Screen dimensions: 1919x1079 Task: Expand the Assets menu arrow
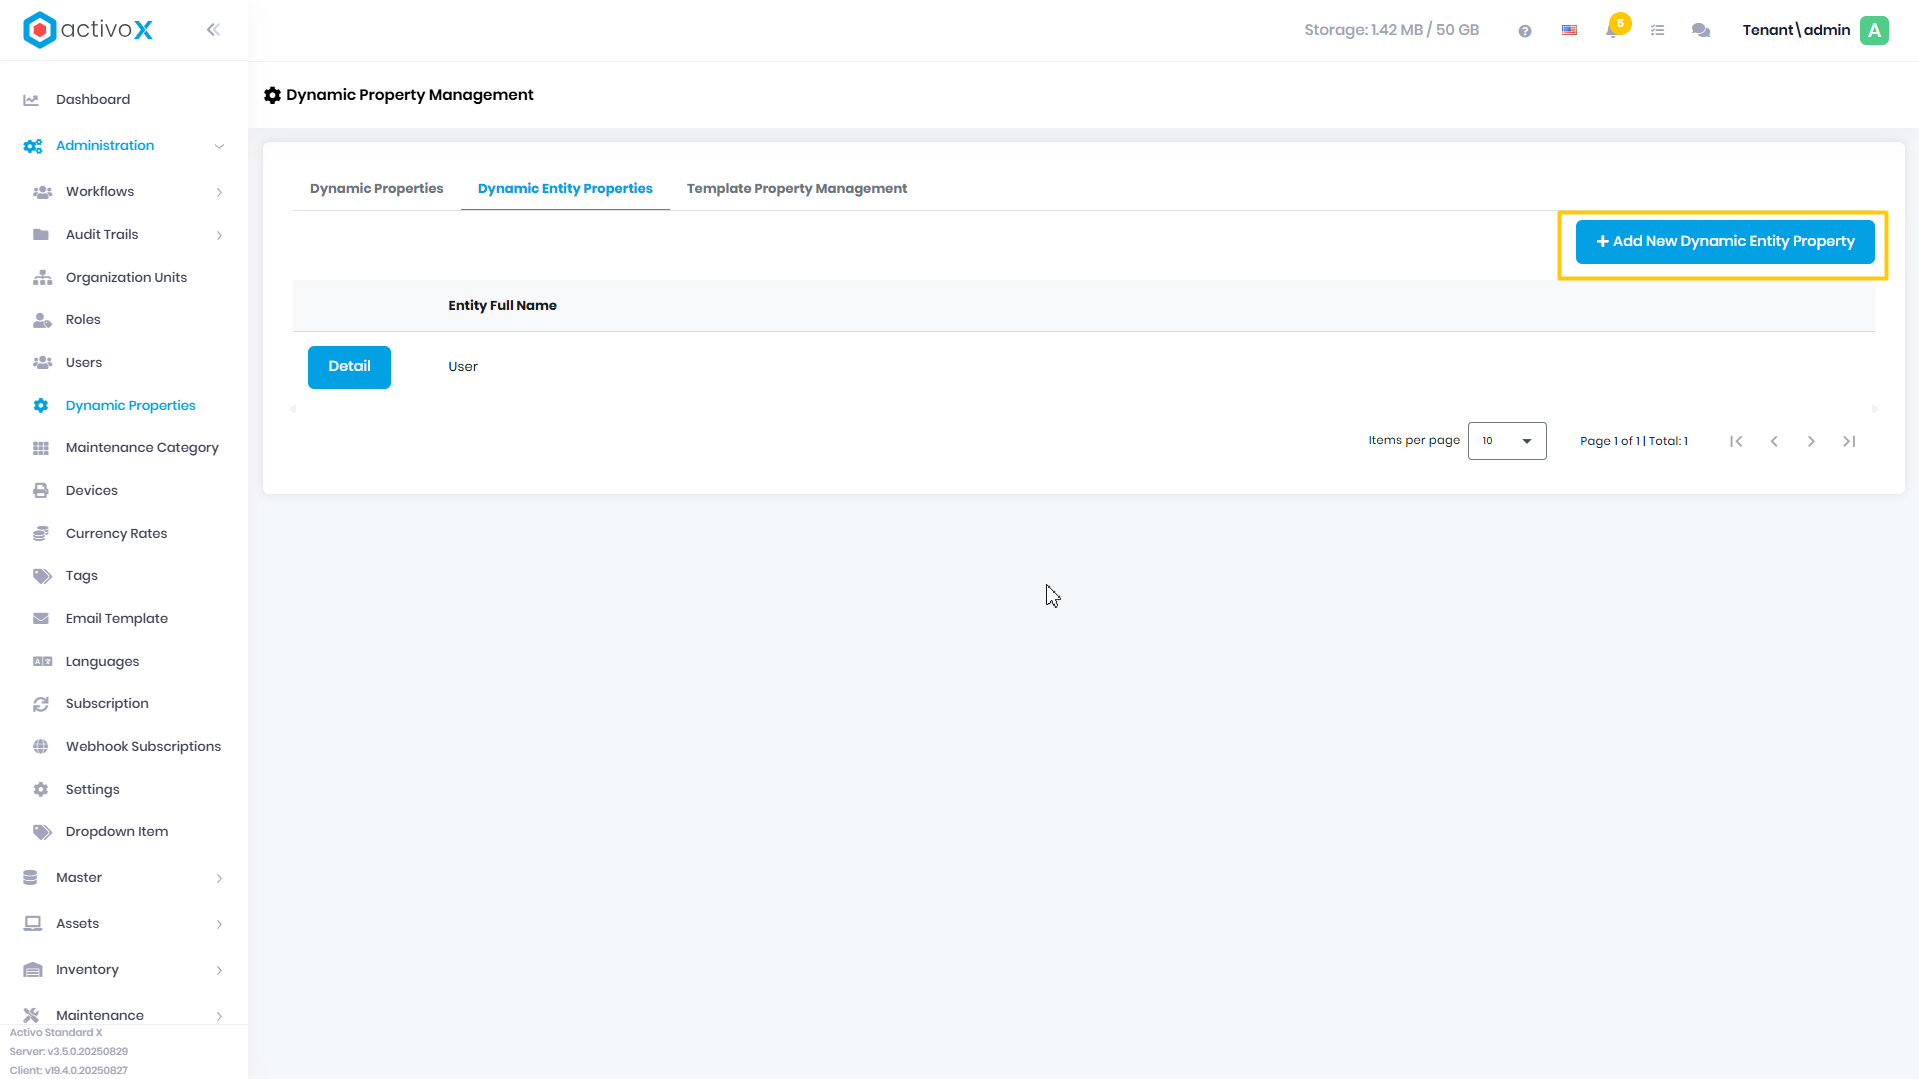click(219, 924)
